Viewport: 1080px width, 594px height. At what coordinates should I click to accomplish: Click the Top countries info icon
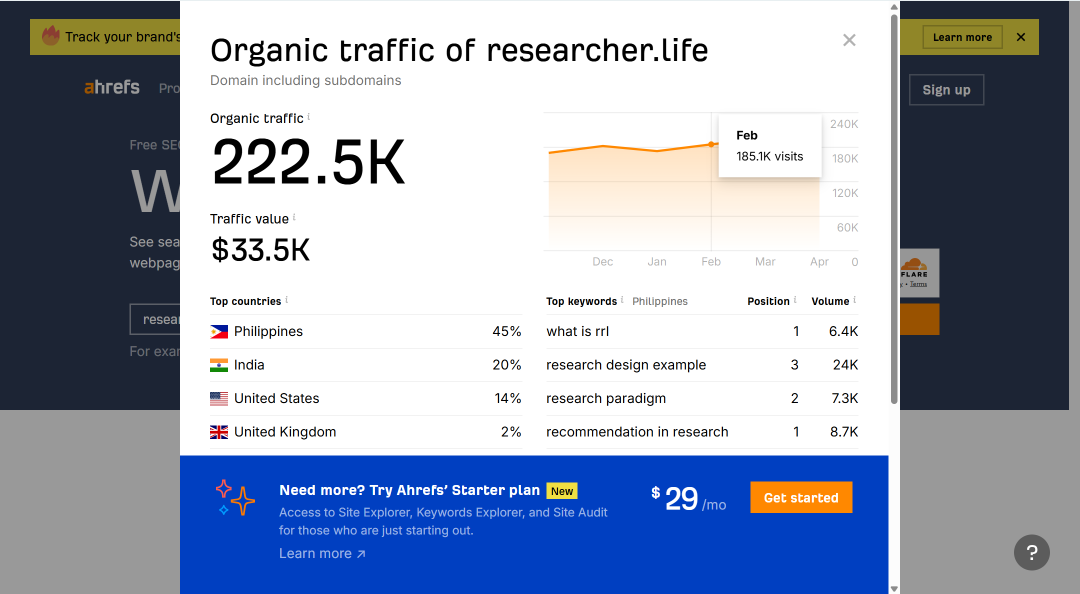click(x=287, y=300)
